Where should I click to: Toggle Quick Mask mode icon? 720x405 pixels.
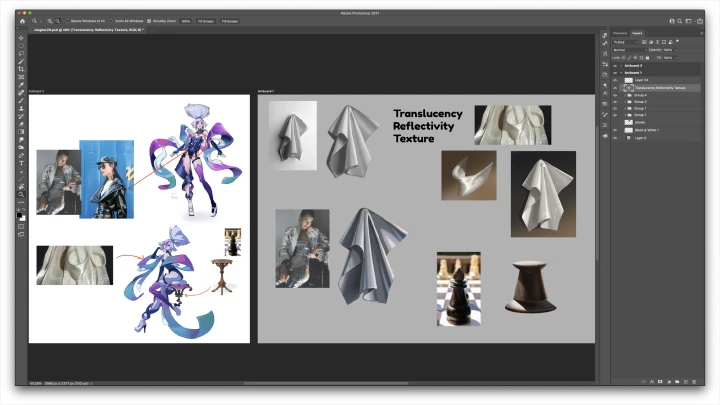[21, 226]
